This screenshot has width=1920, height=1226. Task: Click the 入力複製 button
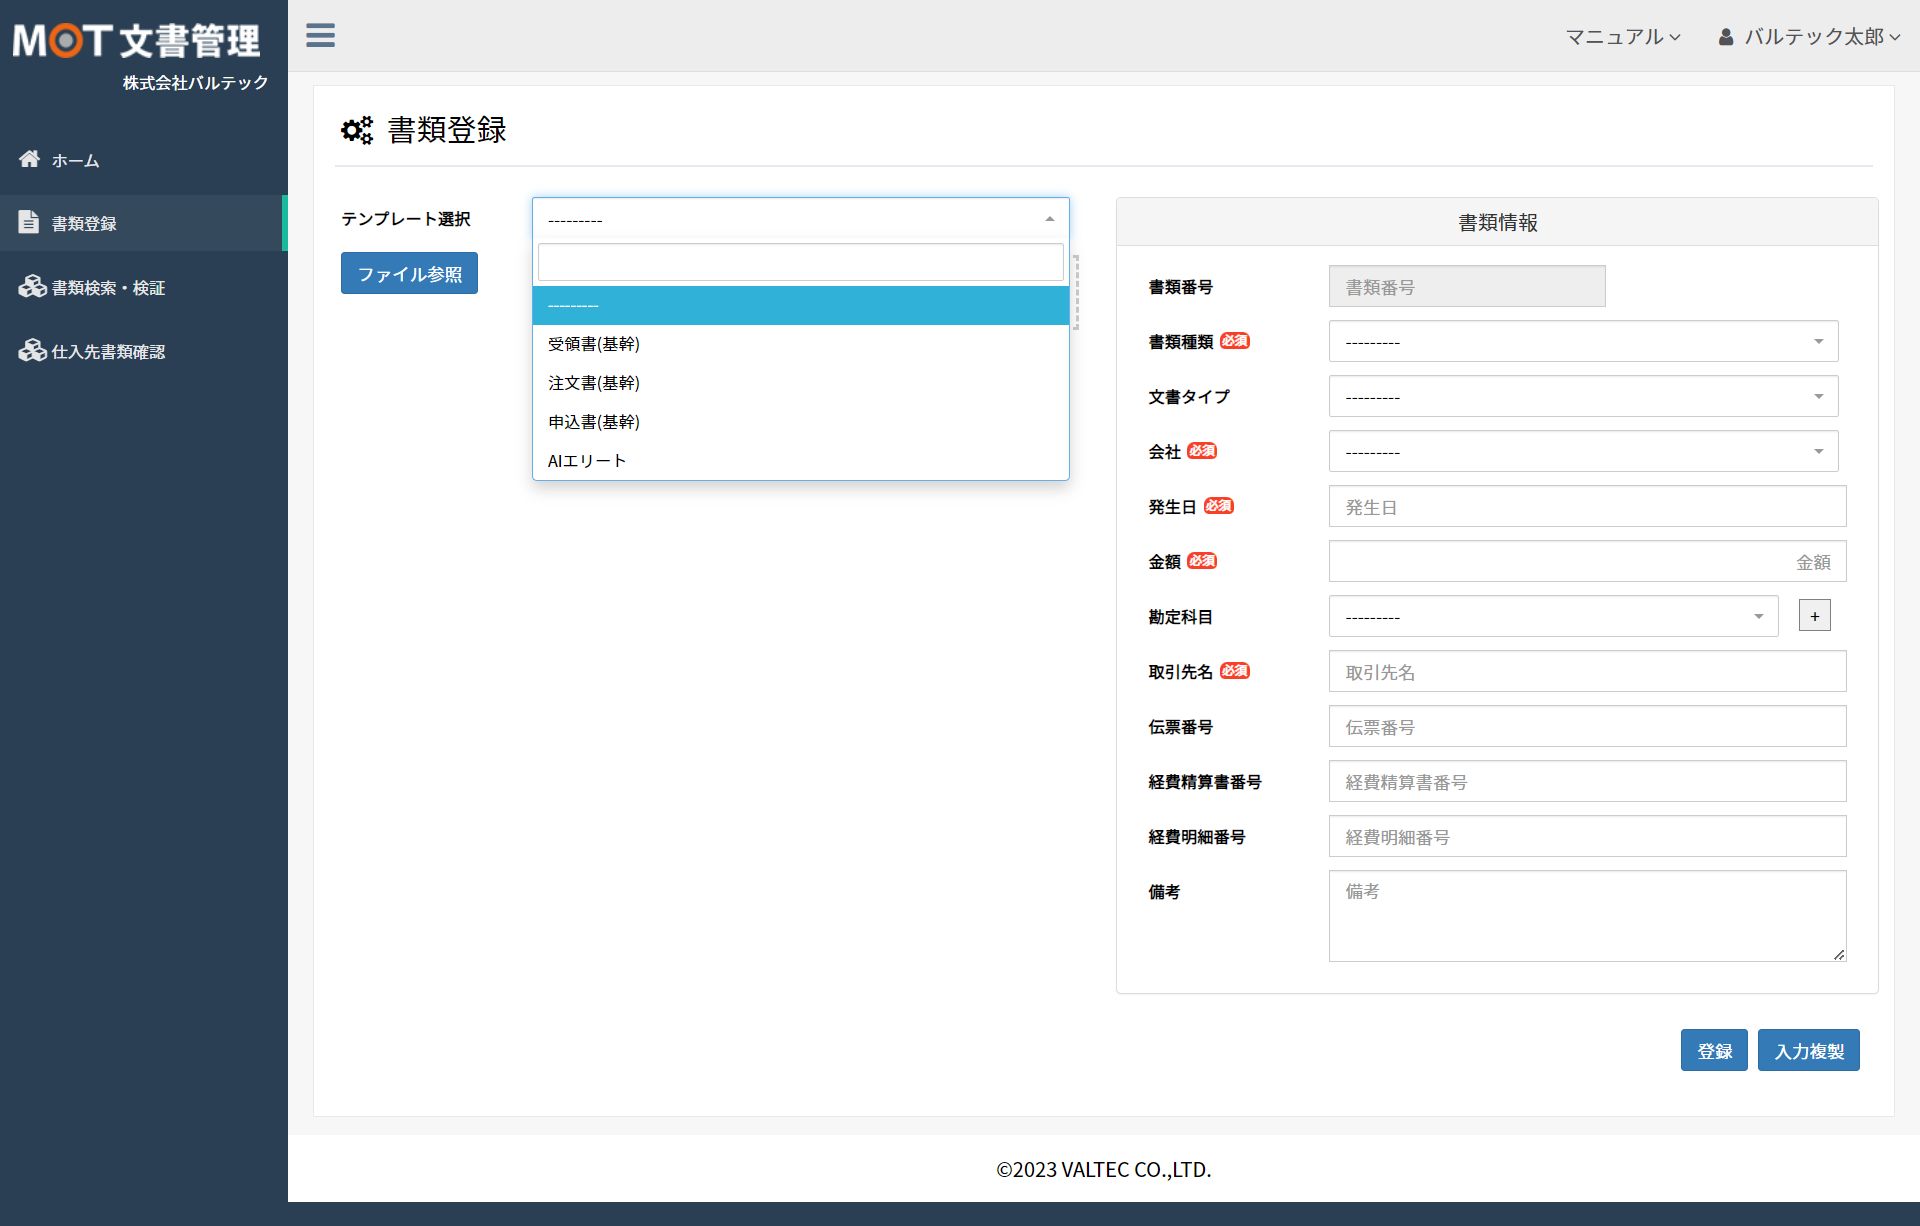[1808, 1051]
